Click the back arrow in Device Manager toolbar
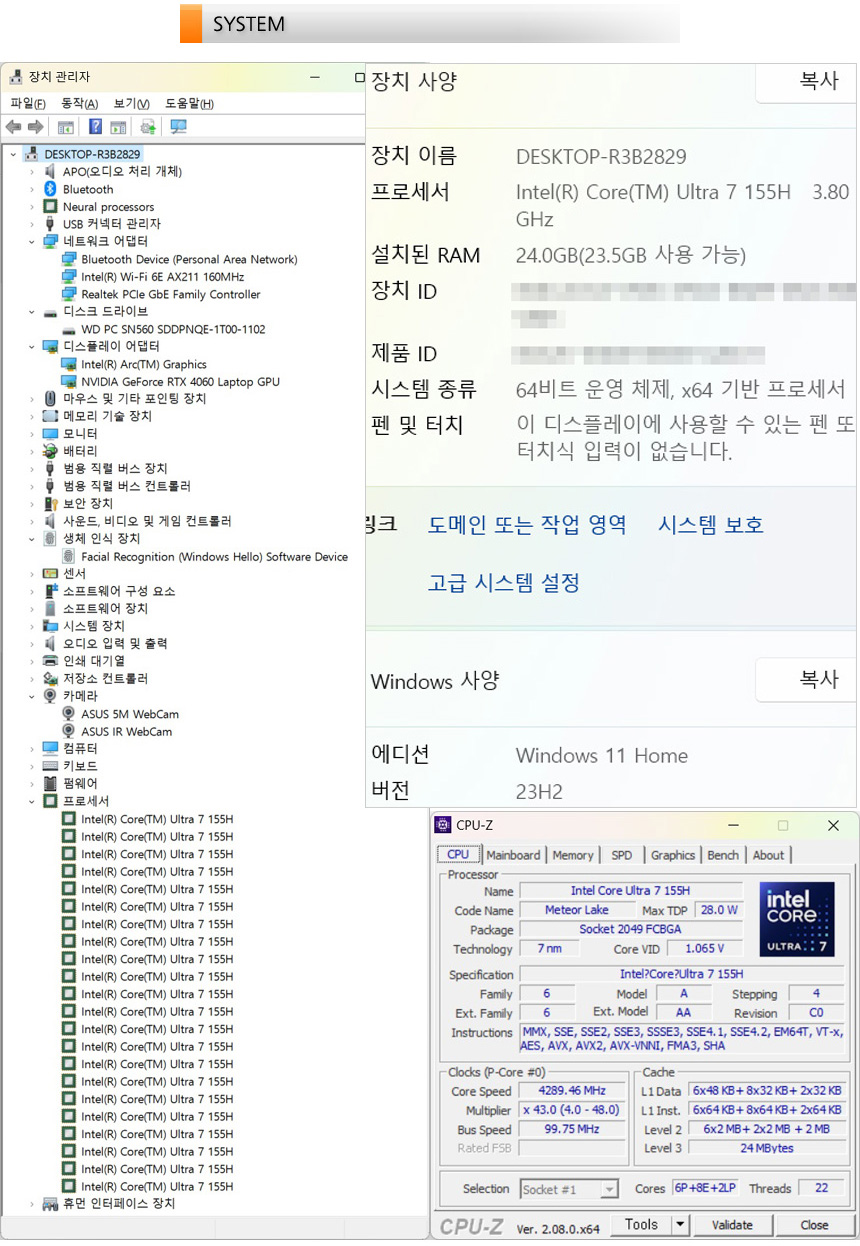The image size is (860, 1246). pos(14,127)
